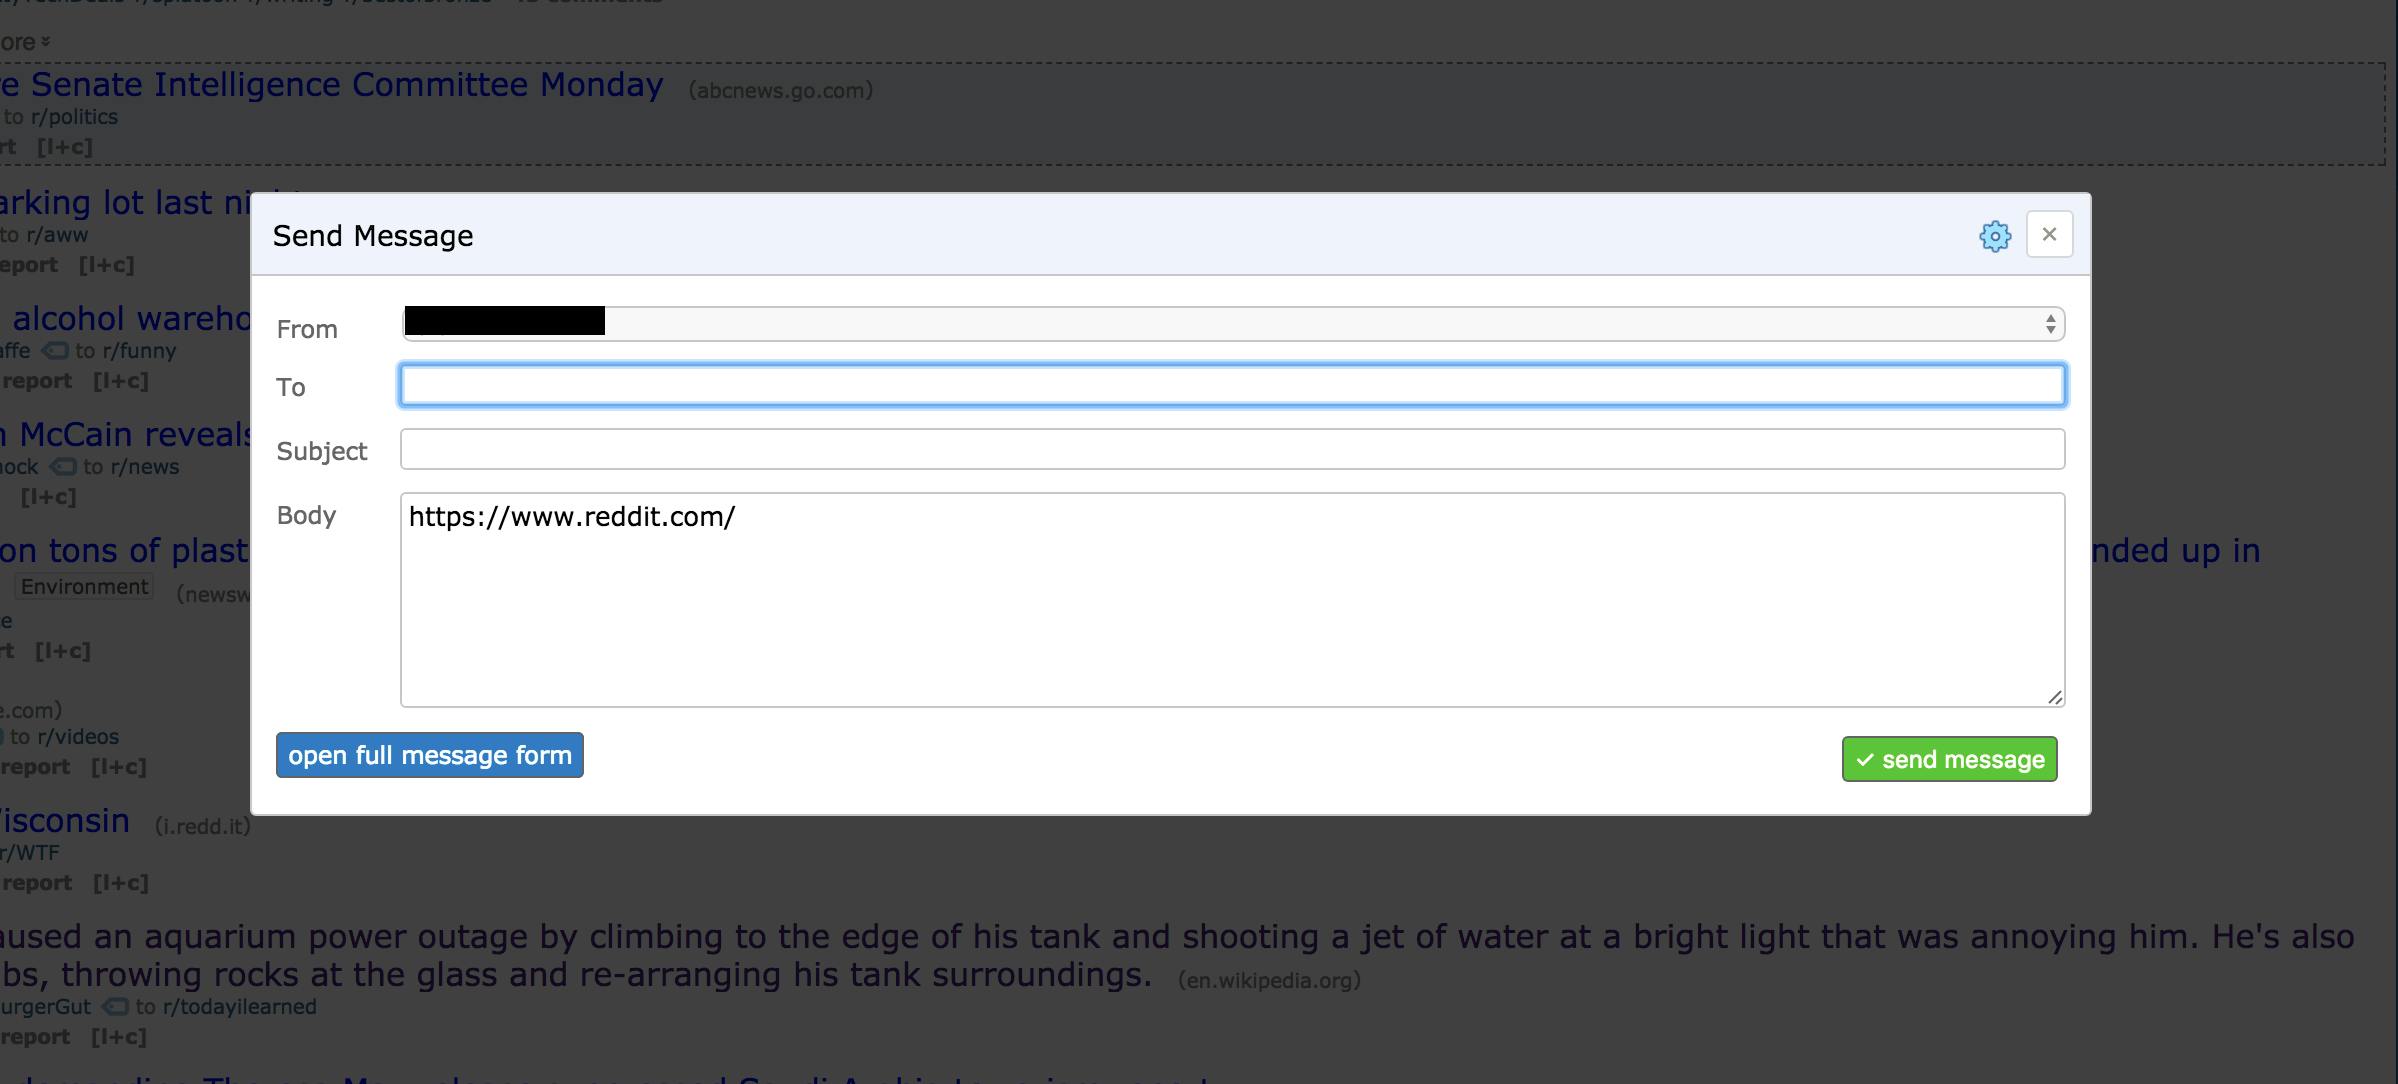Open r/aww subreddit link
The height and width of the screenshot is (1084, 2398).
tap(57, 235)
